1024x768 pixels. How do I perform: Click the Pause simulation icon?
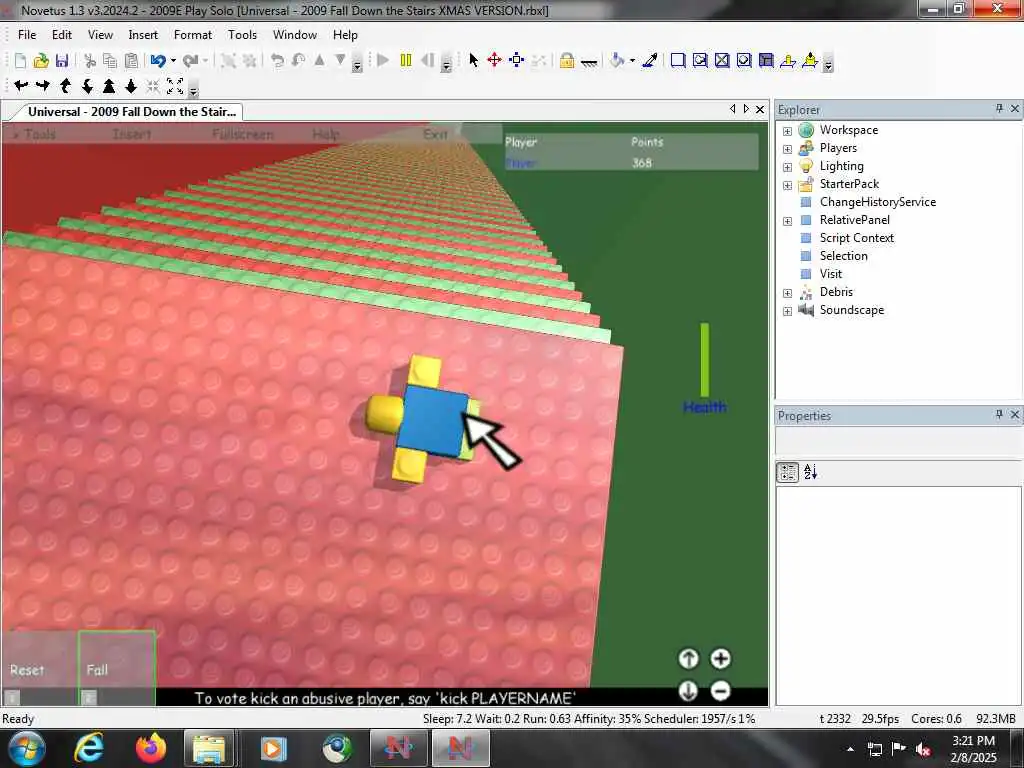click(x=406, y=61)
